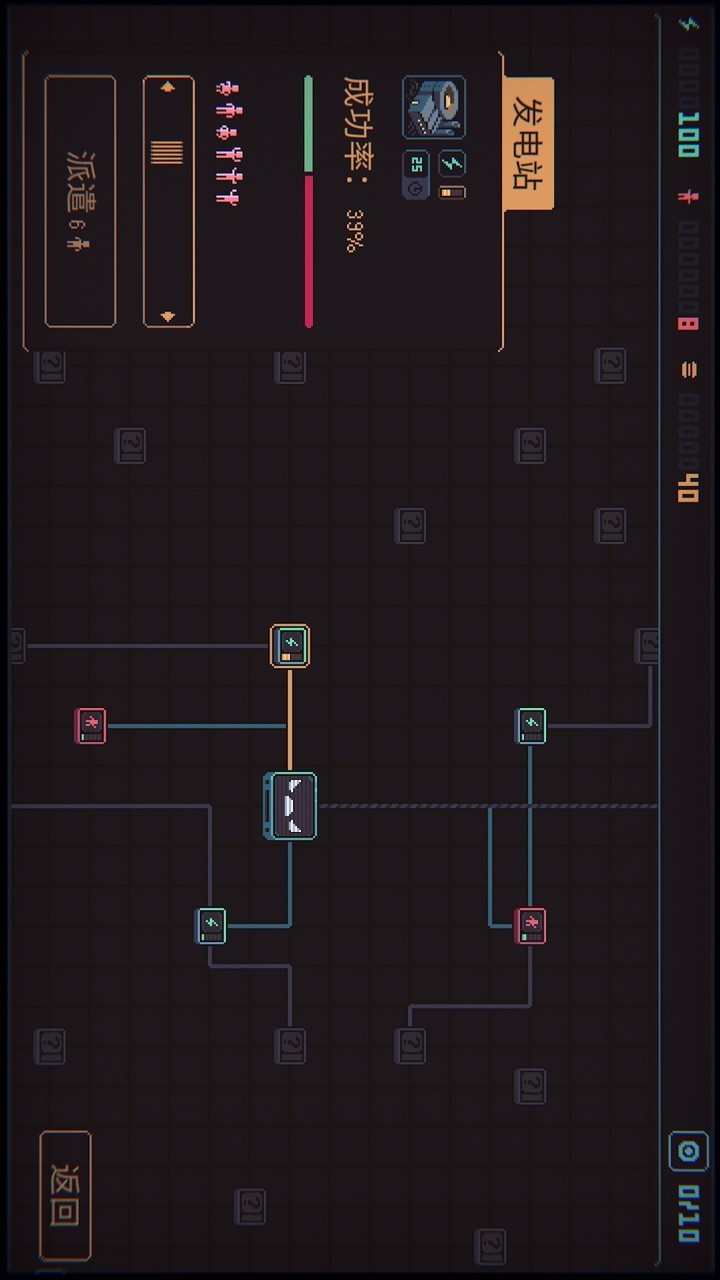Tap the stacked resource icon beside 40

[687, 369]
